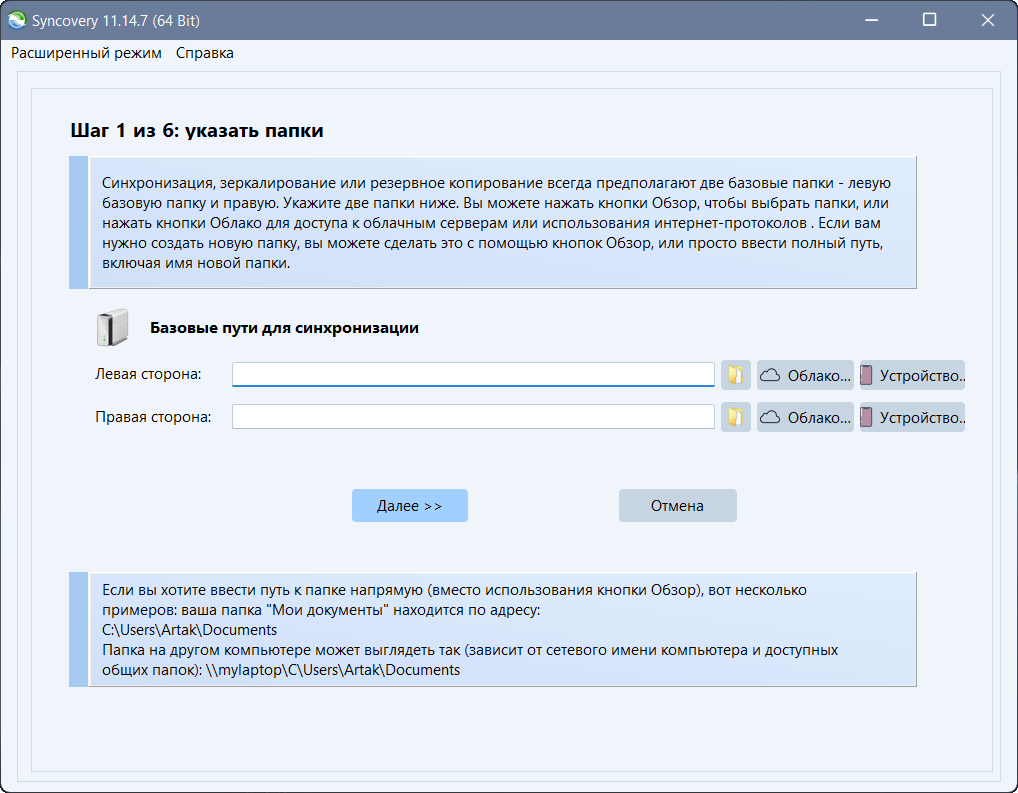Viewport: 1018px width, 793px height.
Task: Click the Левая сторона label
Action: 148,374
